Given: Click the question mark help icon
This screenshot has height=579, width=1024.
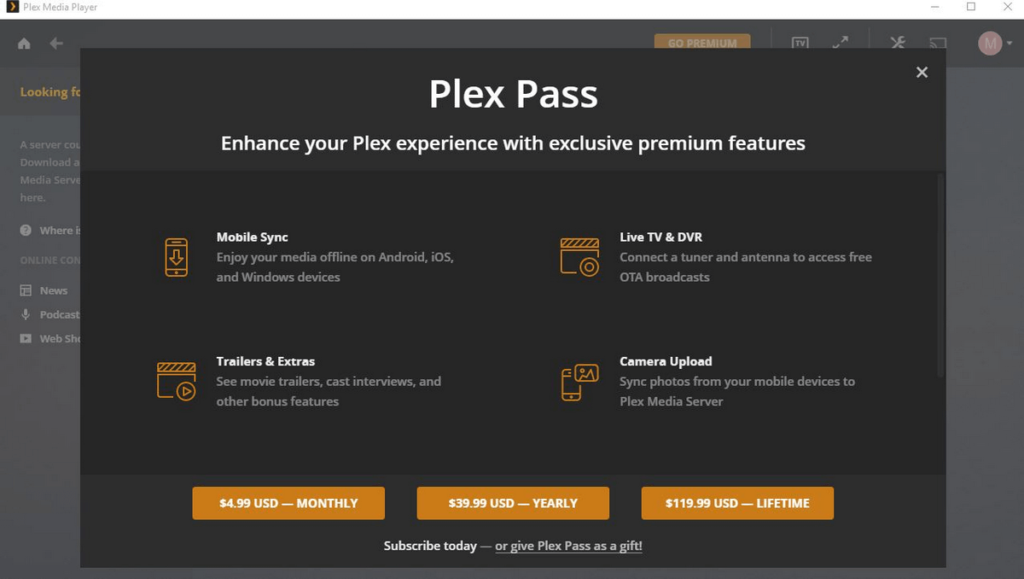Looking at the screenshot, I should tap(26, 231).
